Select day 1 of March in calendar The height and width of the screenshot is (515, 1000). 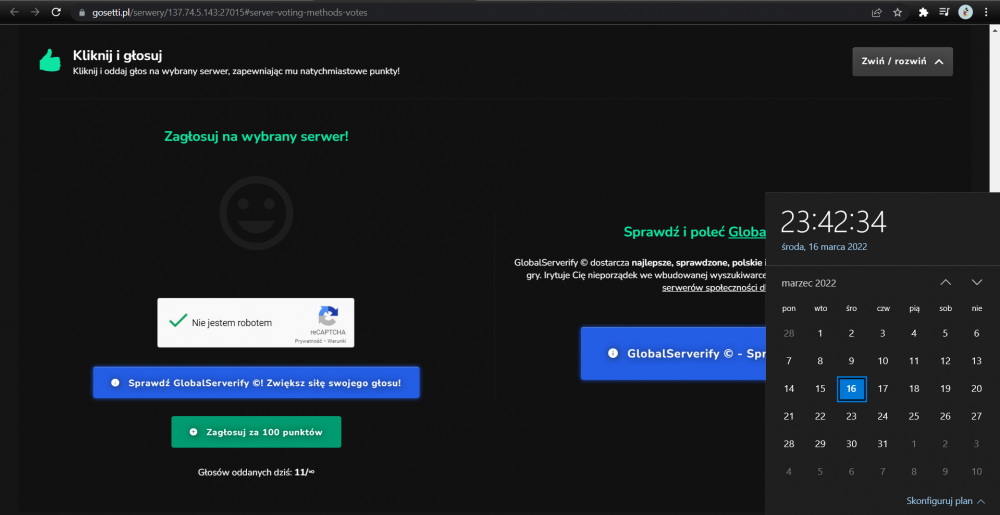click(820, 333)
